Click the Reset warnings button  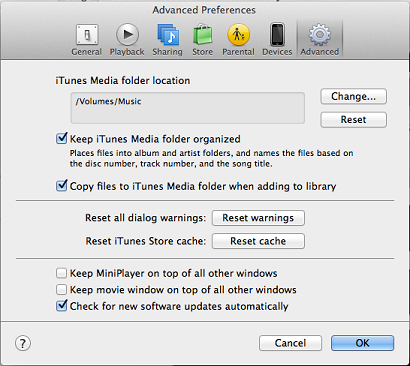click(x=258, y=218)
